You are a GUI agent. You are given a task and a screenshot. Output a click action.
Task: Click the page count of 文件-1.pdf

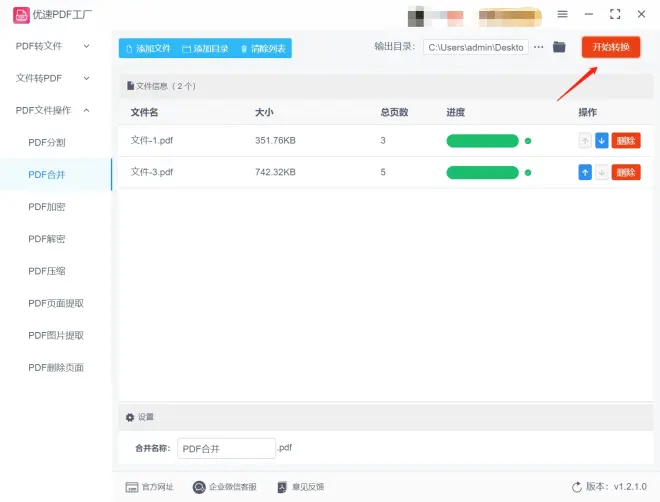[383, 141]
